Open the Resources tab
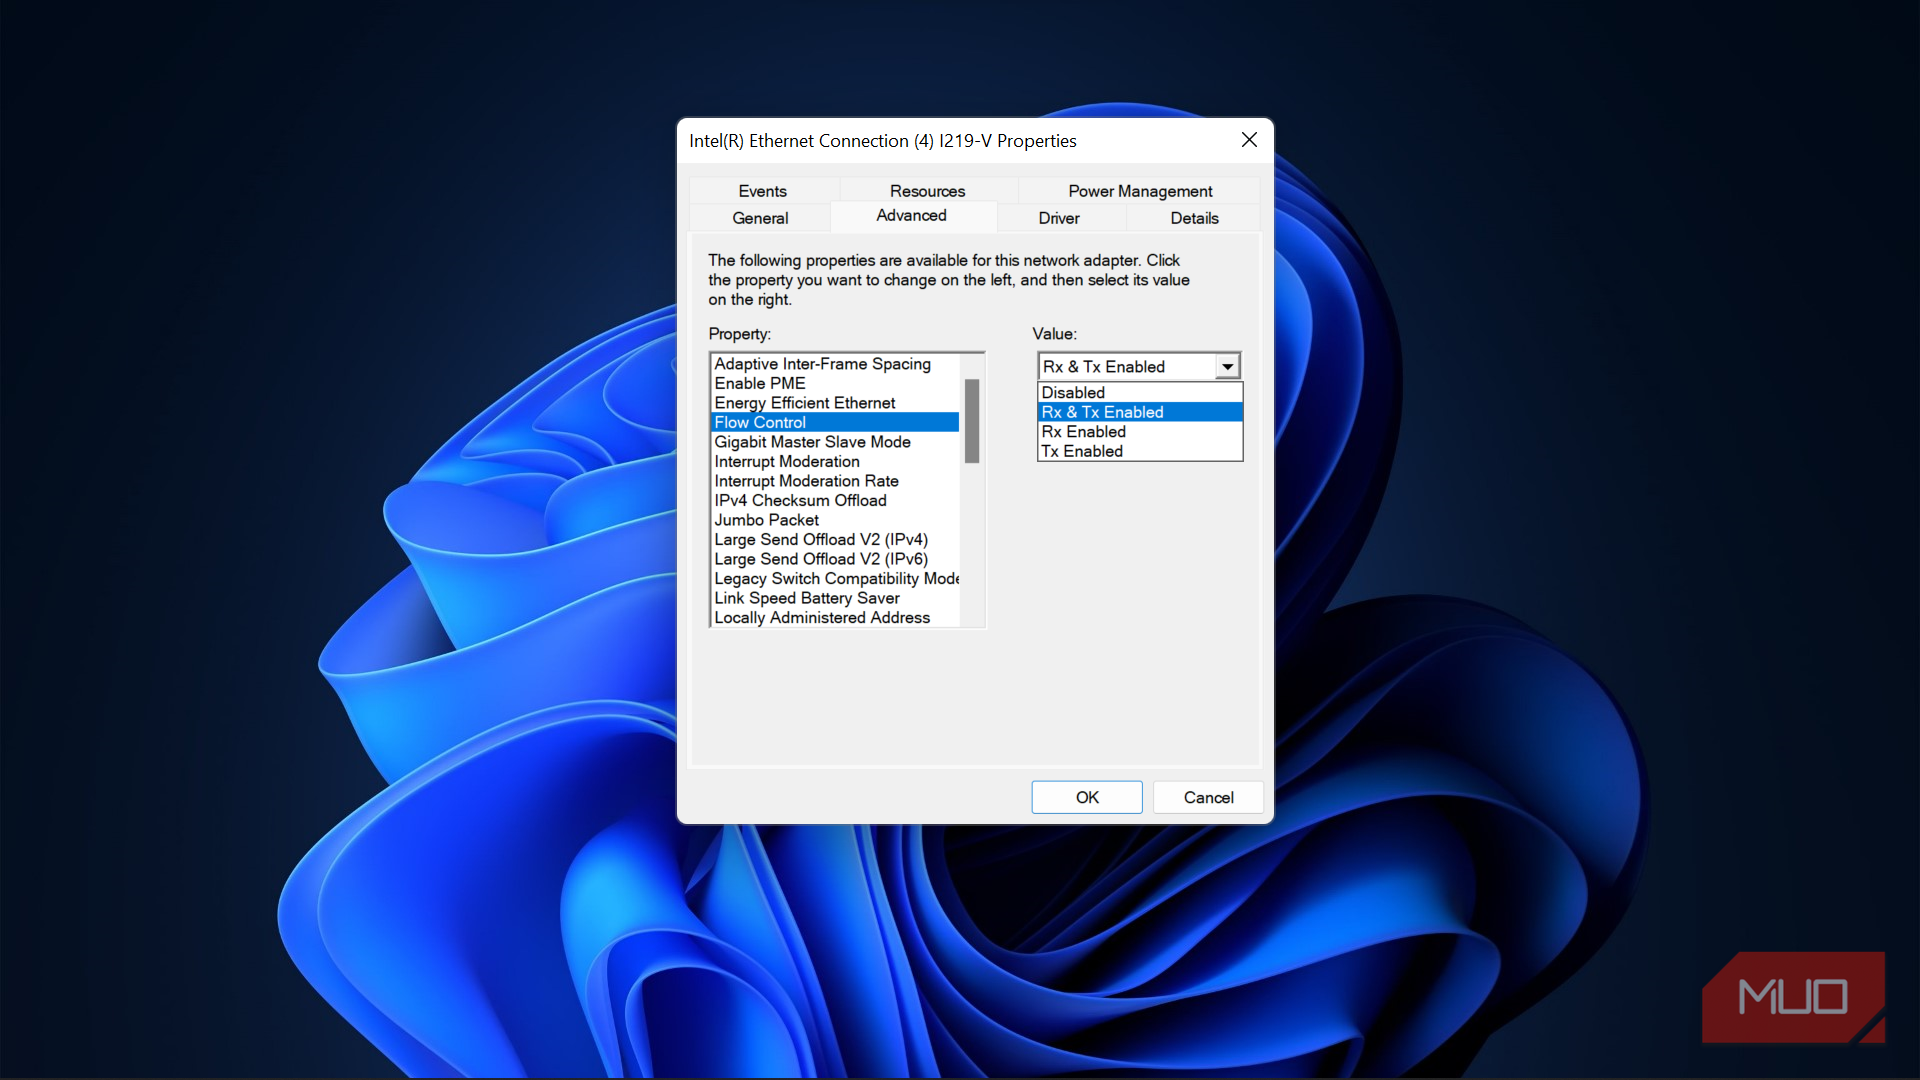The width and height of the screenshot is (1920, 1080). click(x=927, y=191)
